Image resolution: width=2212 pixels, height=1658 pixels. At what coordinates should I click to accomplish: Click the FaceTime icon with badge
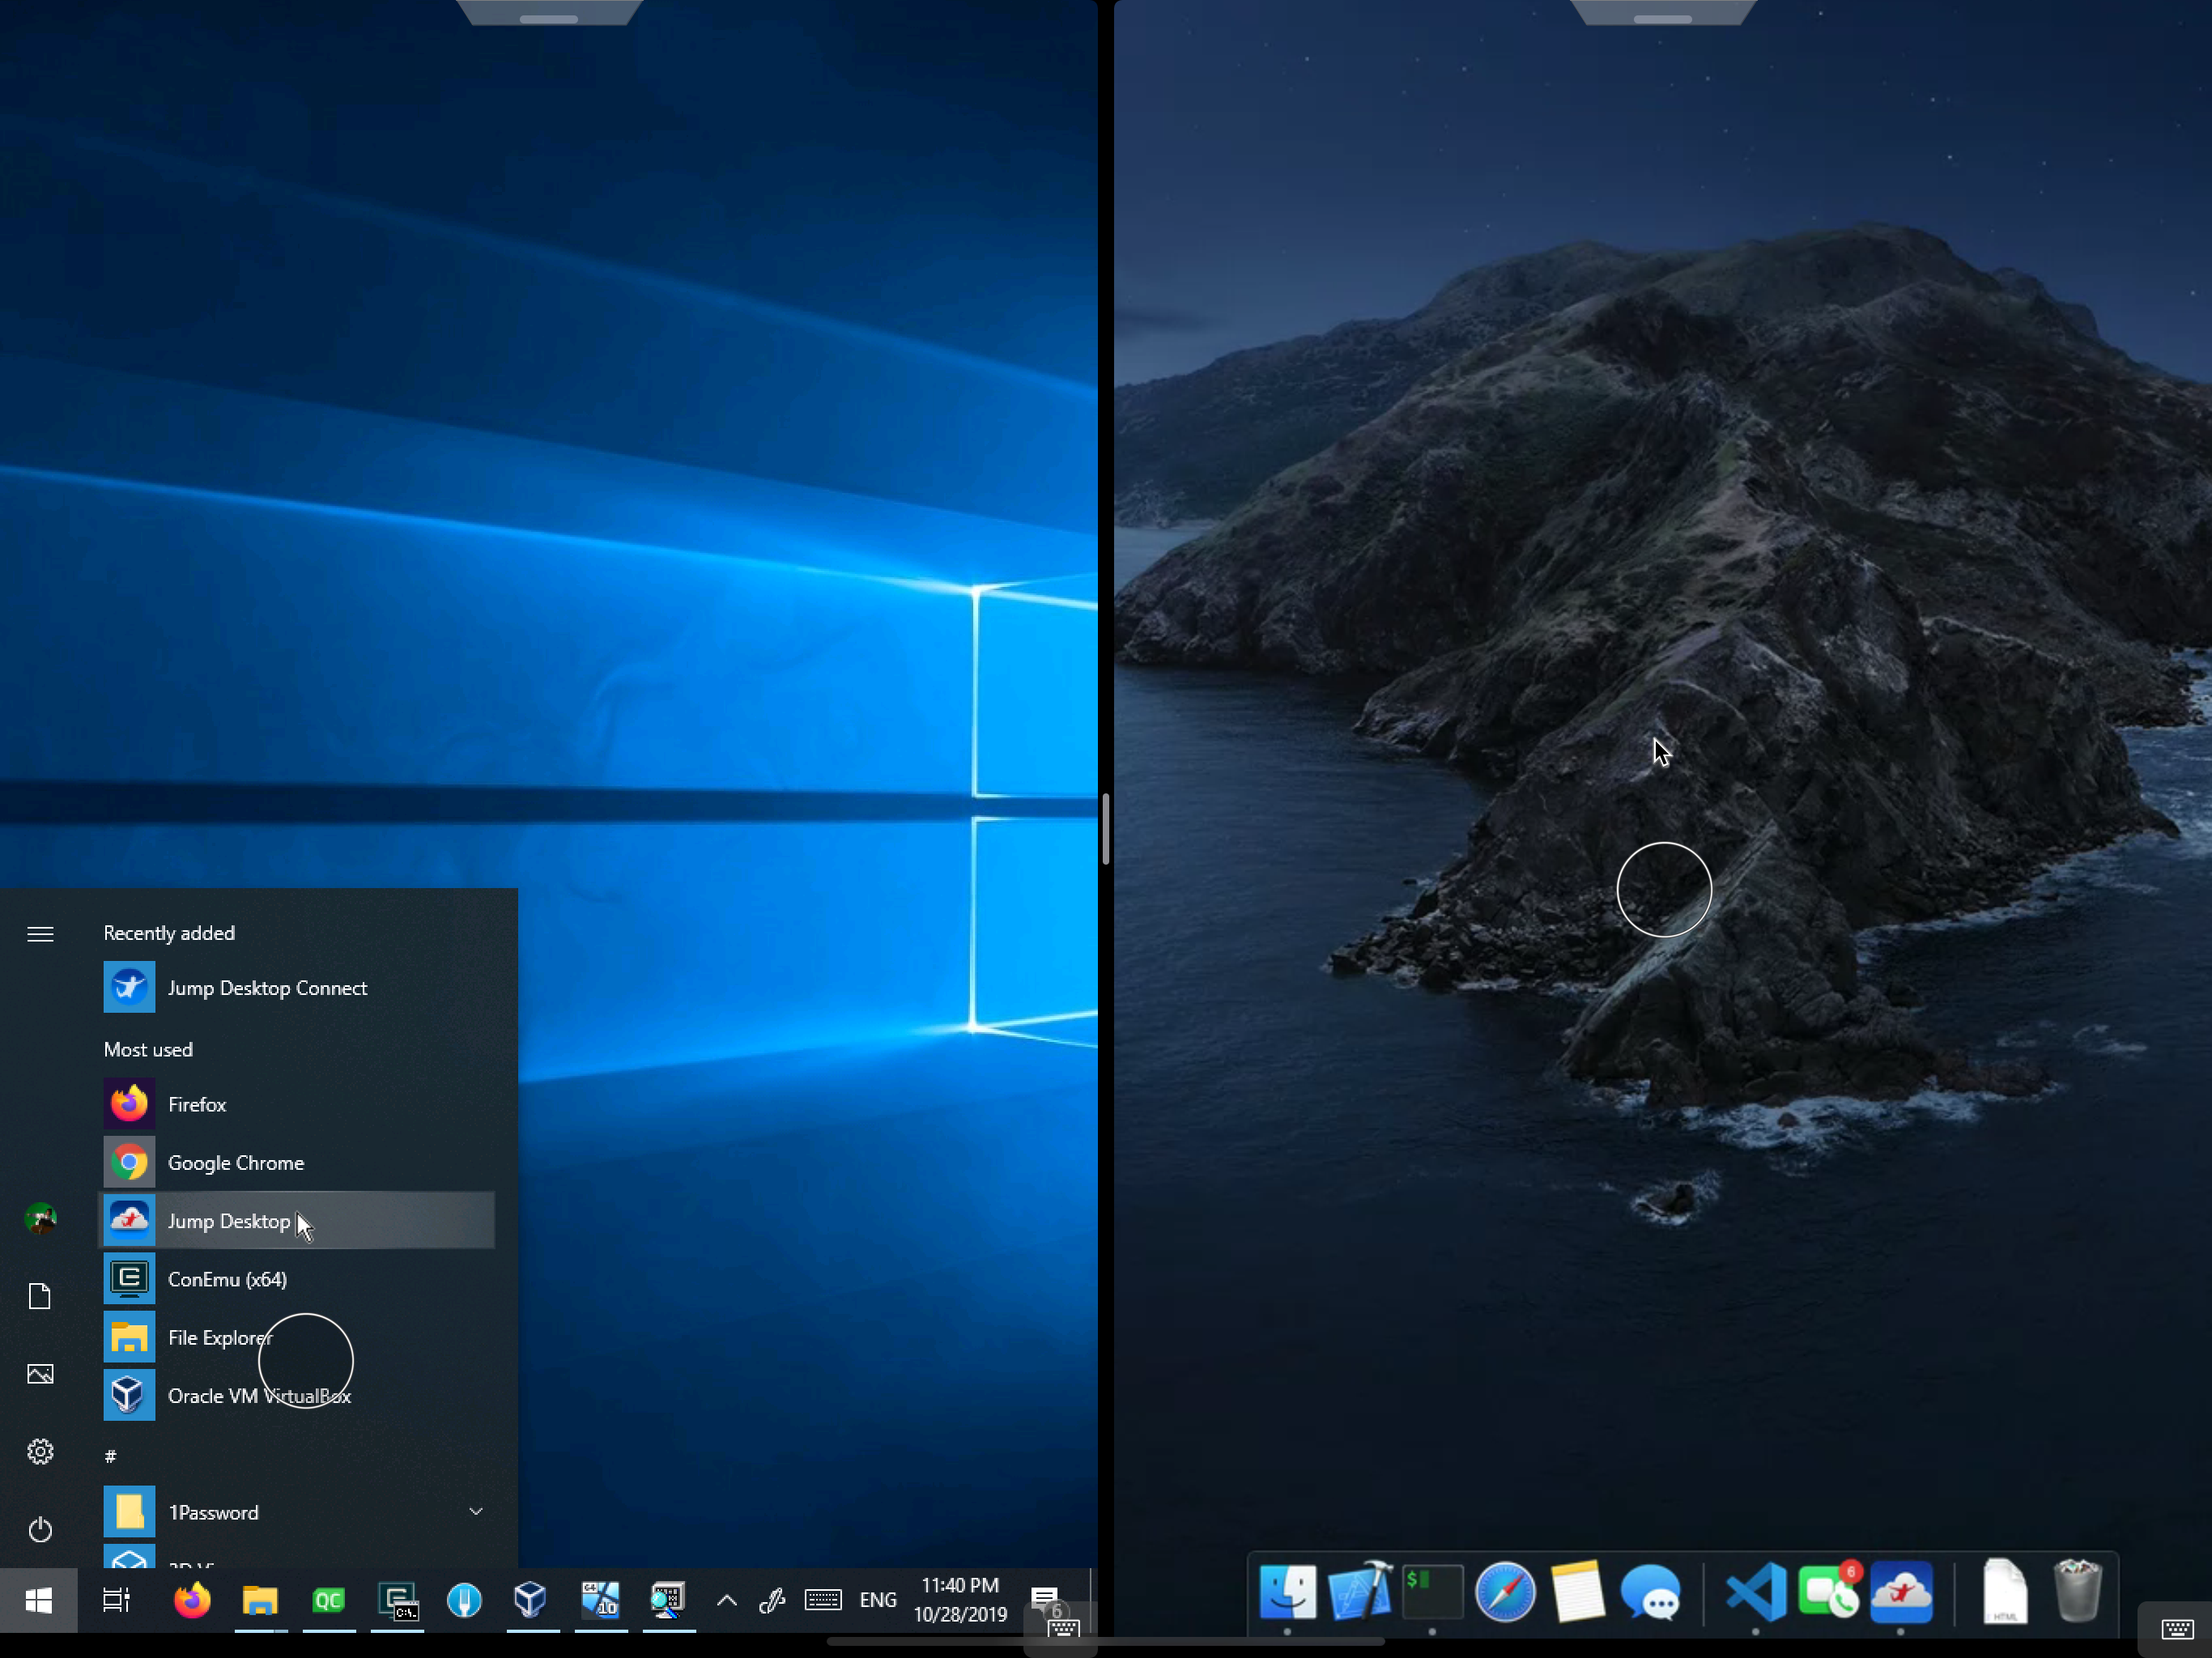click(x=1828, y=1591)
